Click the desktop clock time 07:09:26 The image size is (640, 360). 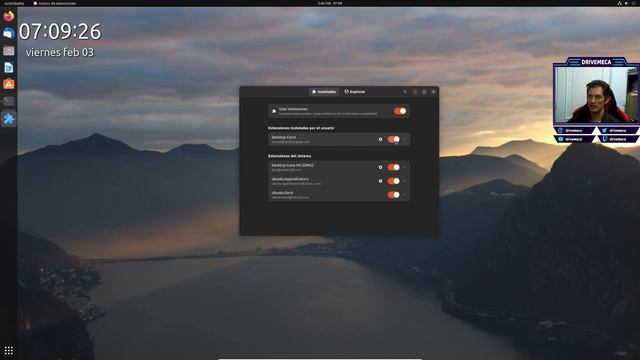60,32
